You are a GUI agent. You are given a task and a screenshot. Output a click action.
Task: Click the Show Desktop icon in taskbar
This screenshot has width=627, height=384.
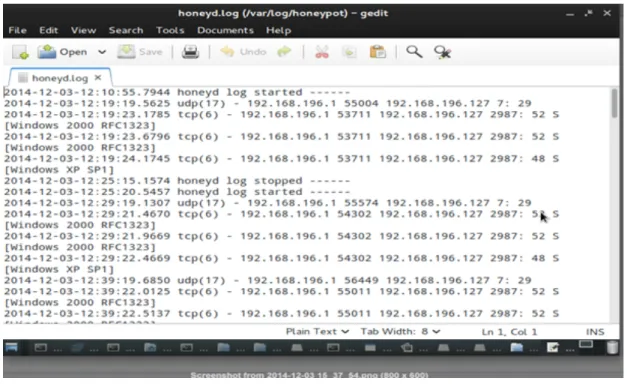click(x=11, y=347)
